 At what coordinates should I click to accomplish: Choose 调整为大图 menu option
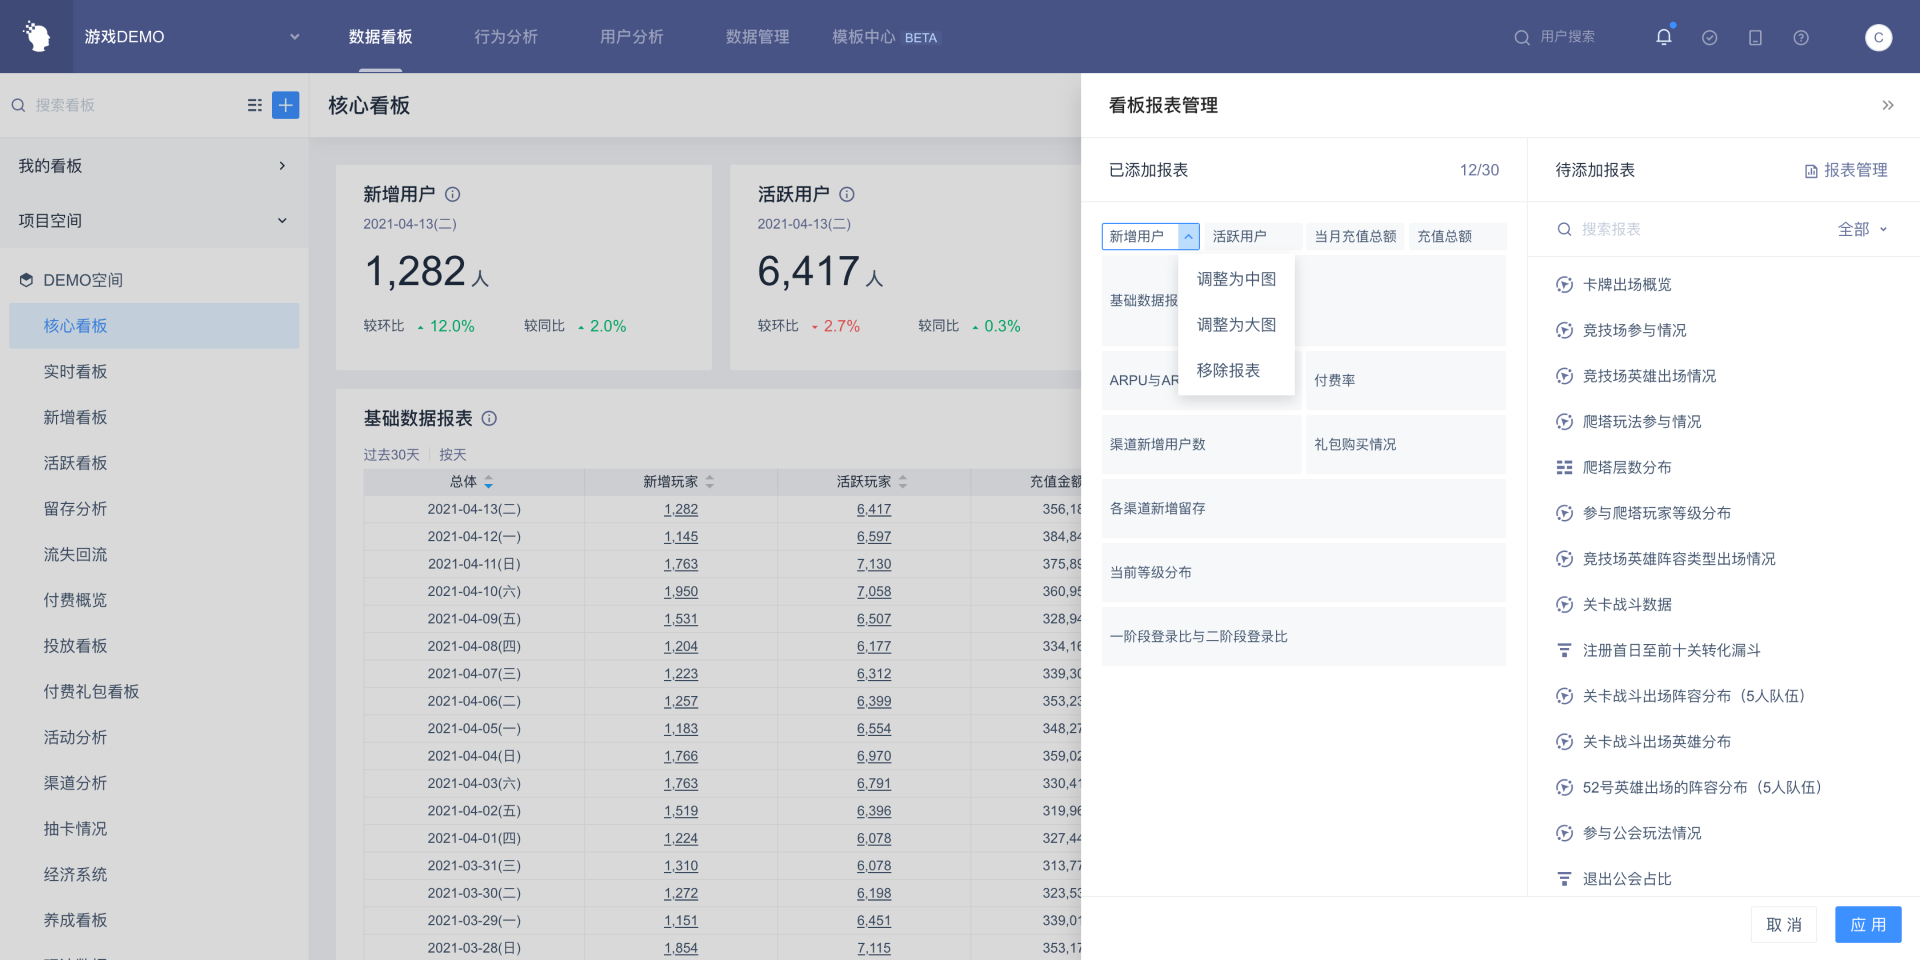coord(1236,325)
